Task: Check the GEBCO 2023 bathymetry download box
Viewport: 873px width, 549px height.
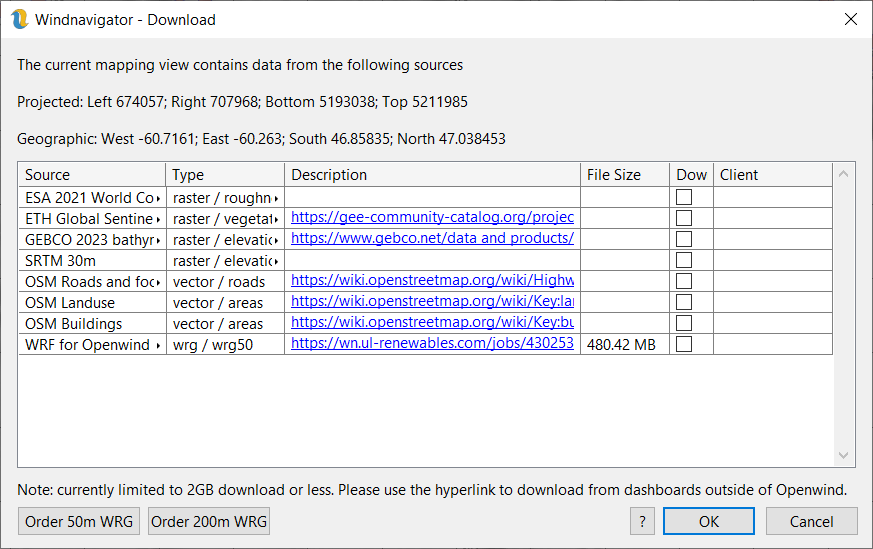Action: coord(684,239)
